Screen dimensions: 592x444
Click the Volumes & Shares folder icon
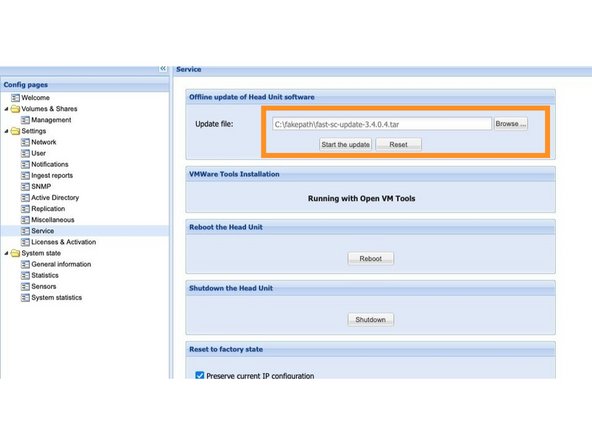click(x=15, y=109)
